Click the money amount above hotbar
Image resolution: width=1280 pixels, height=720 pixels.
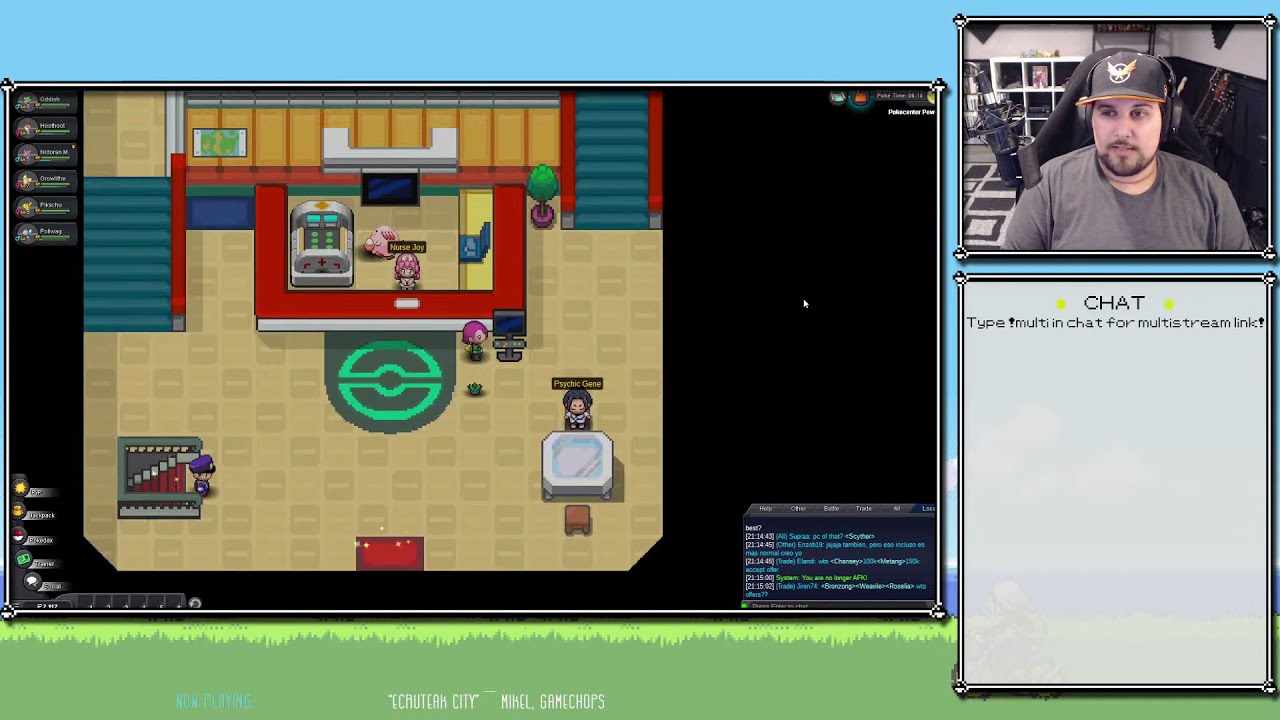click(x=47, y=606)
